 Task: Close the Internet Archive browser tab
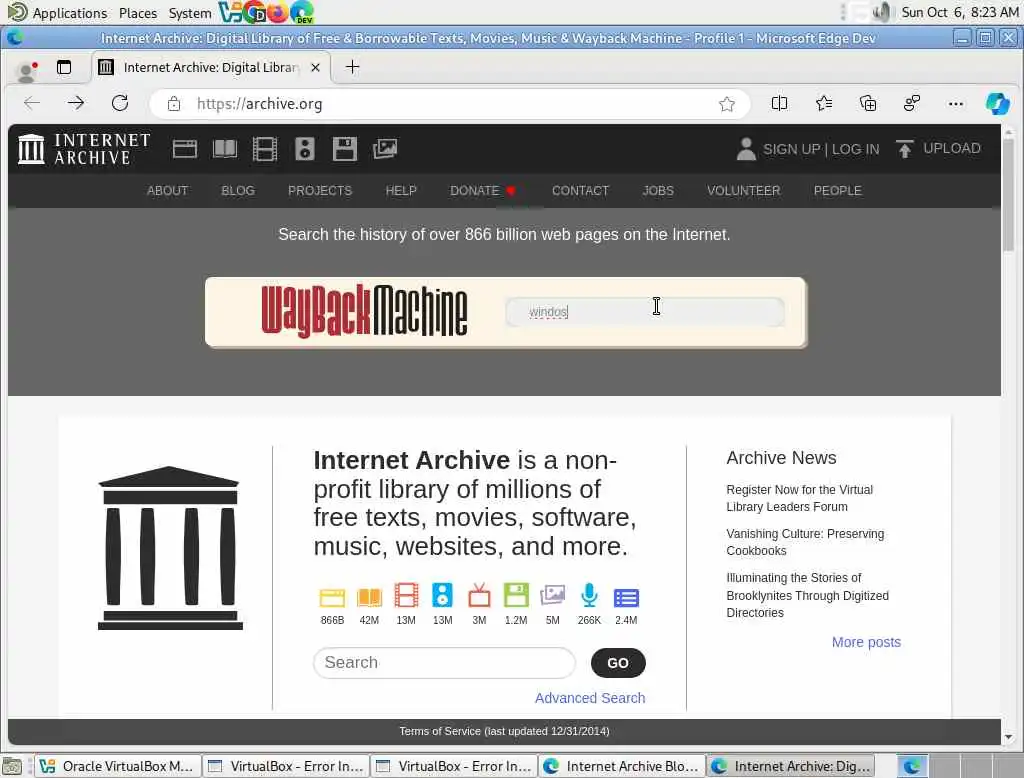[x=315, y=67]
